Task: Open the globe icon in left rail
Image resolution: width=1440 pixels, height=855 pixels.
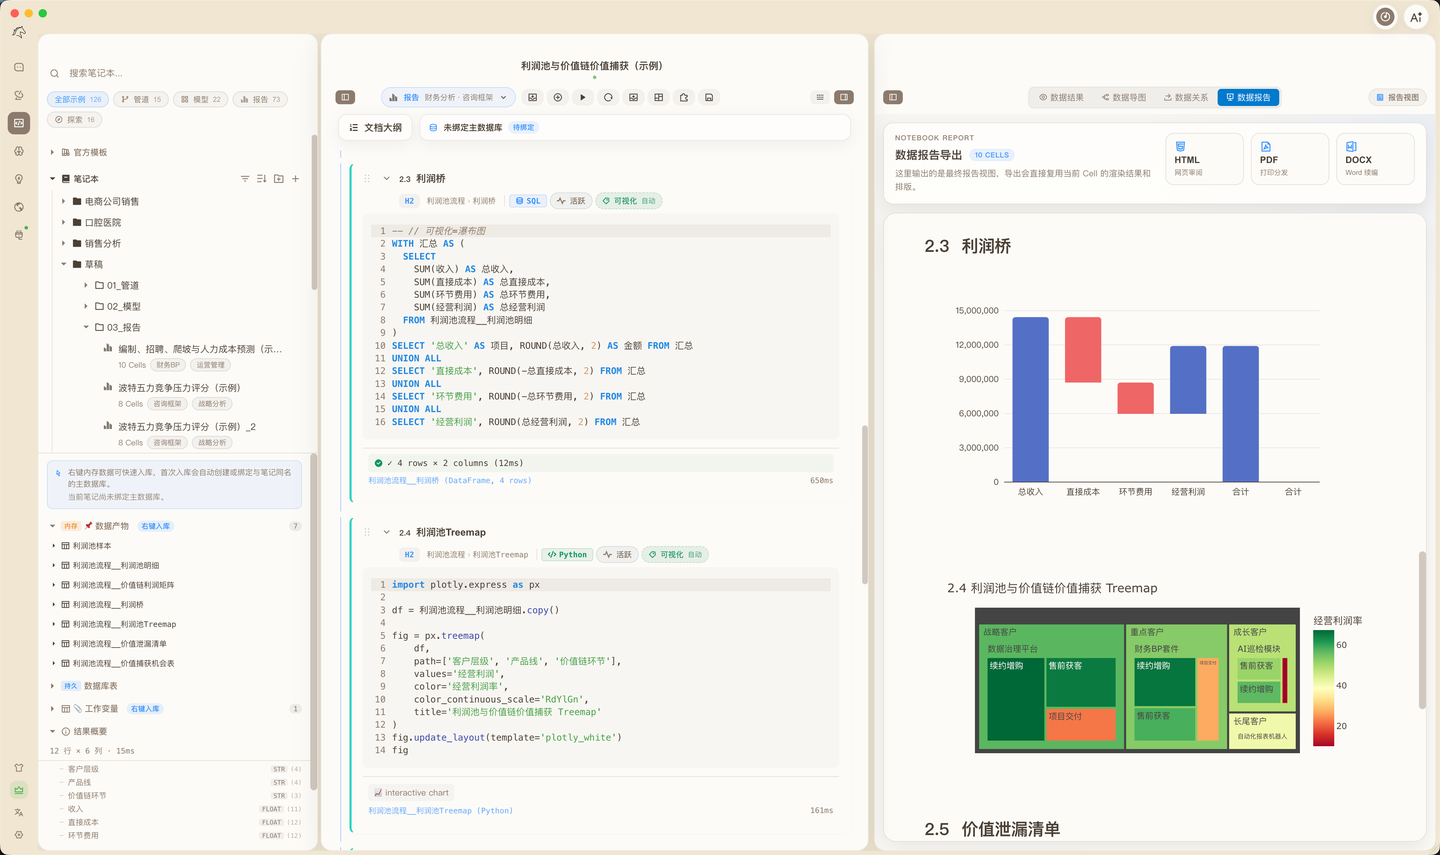Action: coord(19,207)
